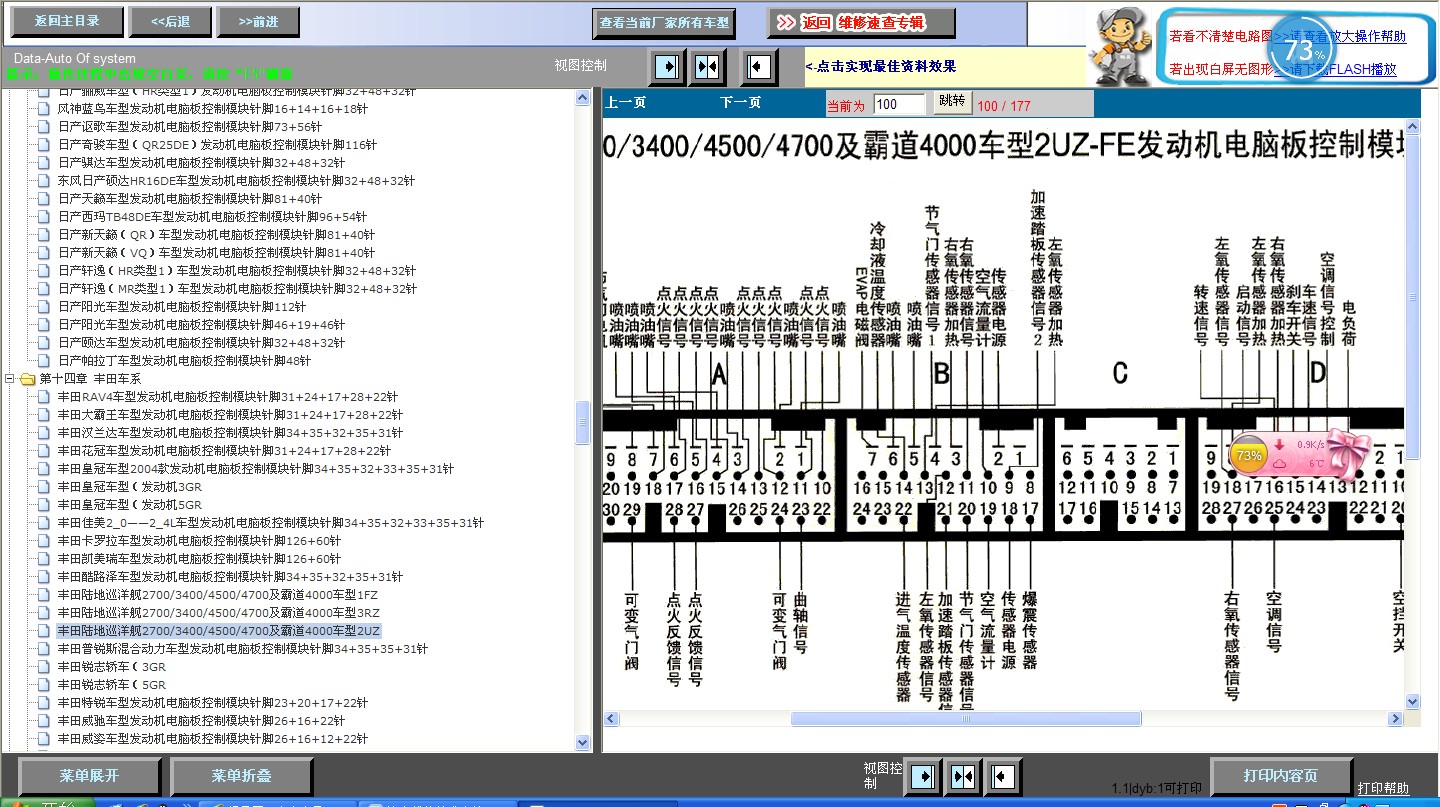Expand the menu with 菜单展开
Screen dimensions: 1440x807
click(x=89, y=776)
